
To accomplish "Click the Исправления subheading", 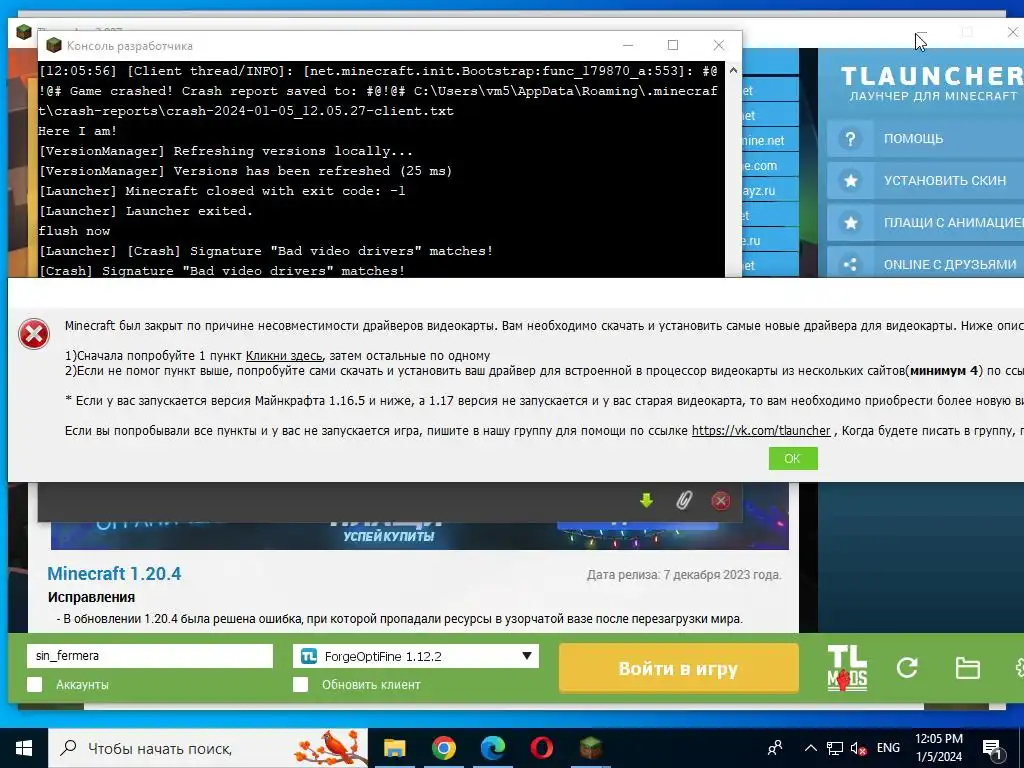I will click(91, 598).
